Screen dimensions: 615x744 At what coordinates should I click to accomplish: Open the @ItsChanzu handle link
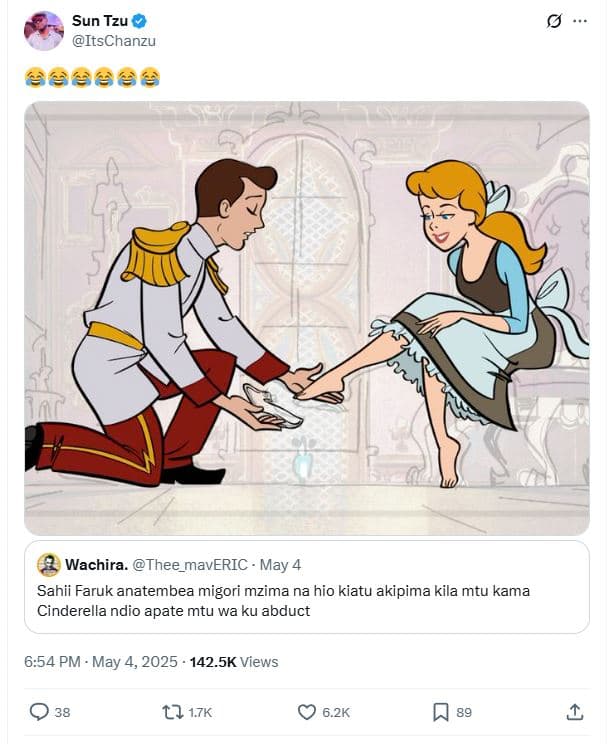pyautogui.click(x=114, y=41)
